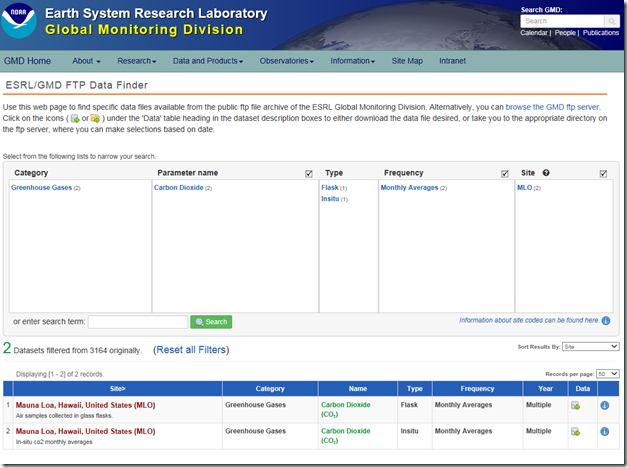
Task: Download data file for Flask dataset row
Action: (x=575, y=405)
